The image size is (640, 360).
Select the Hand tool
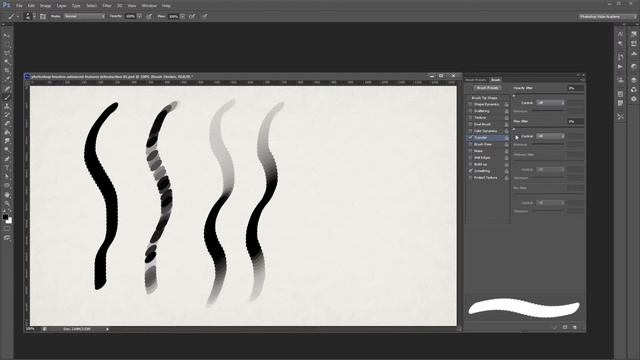[x=7, y=194]
